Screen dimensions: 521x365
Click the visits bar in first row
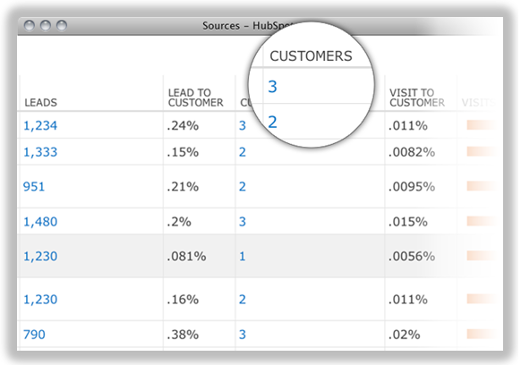click(x=482, y=125)
